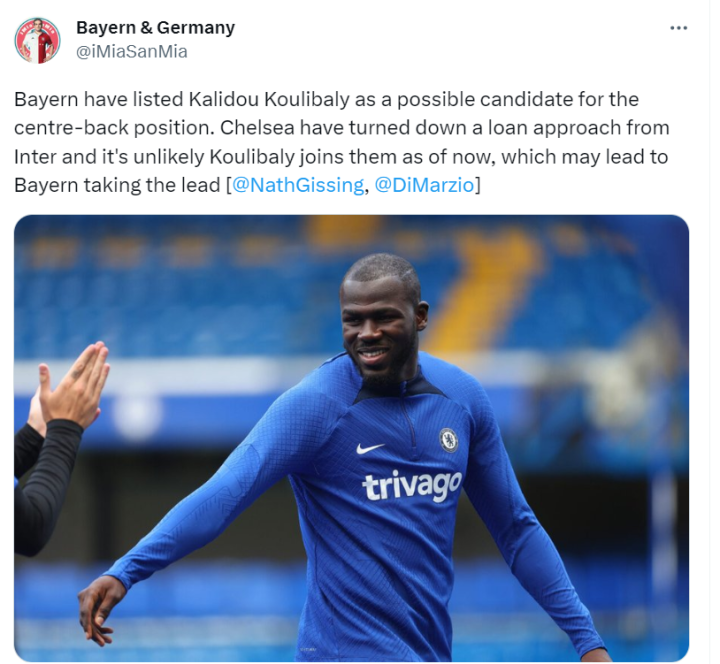The width and height of the screenshot is (720, 664).
Task: Click the tweet text about Koulibaly
Action: point(341,142)
